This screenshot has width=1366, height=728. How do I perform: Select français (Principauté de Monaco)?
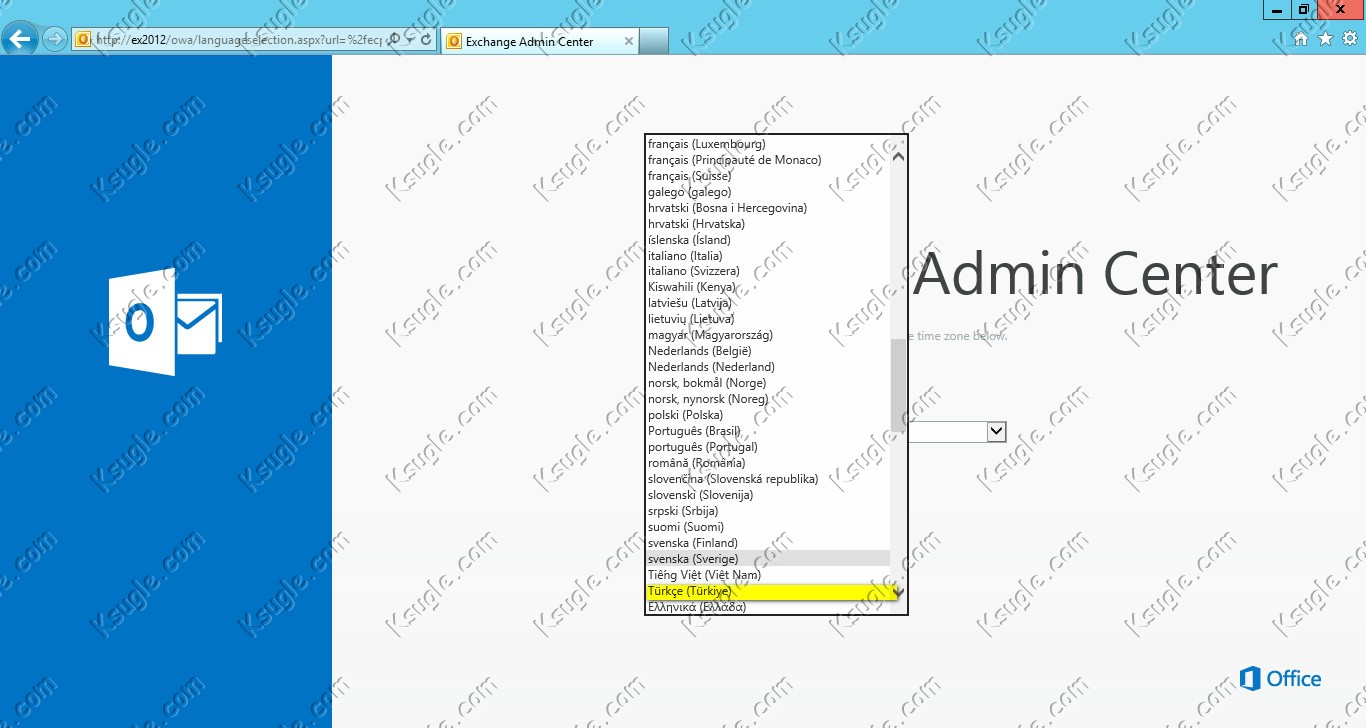tap(768, 160)
